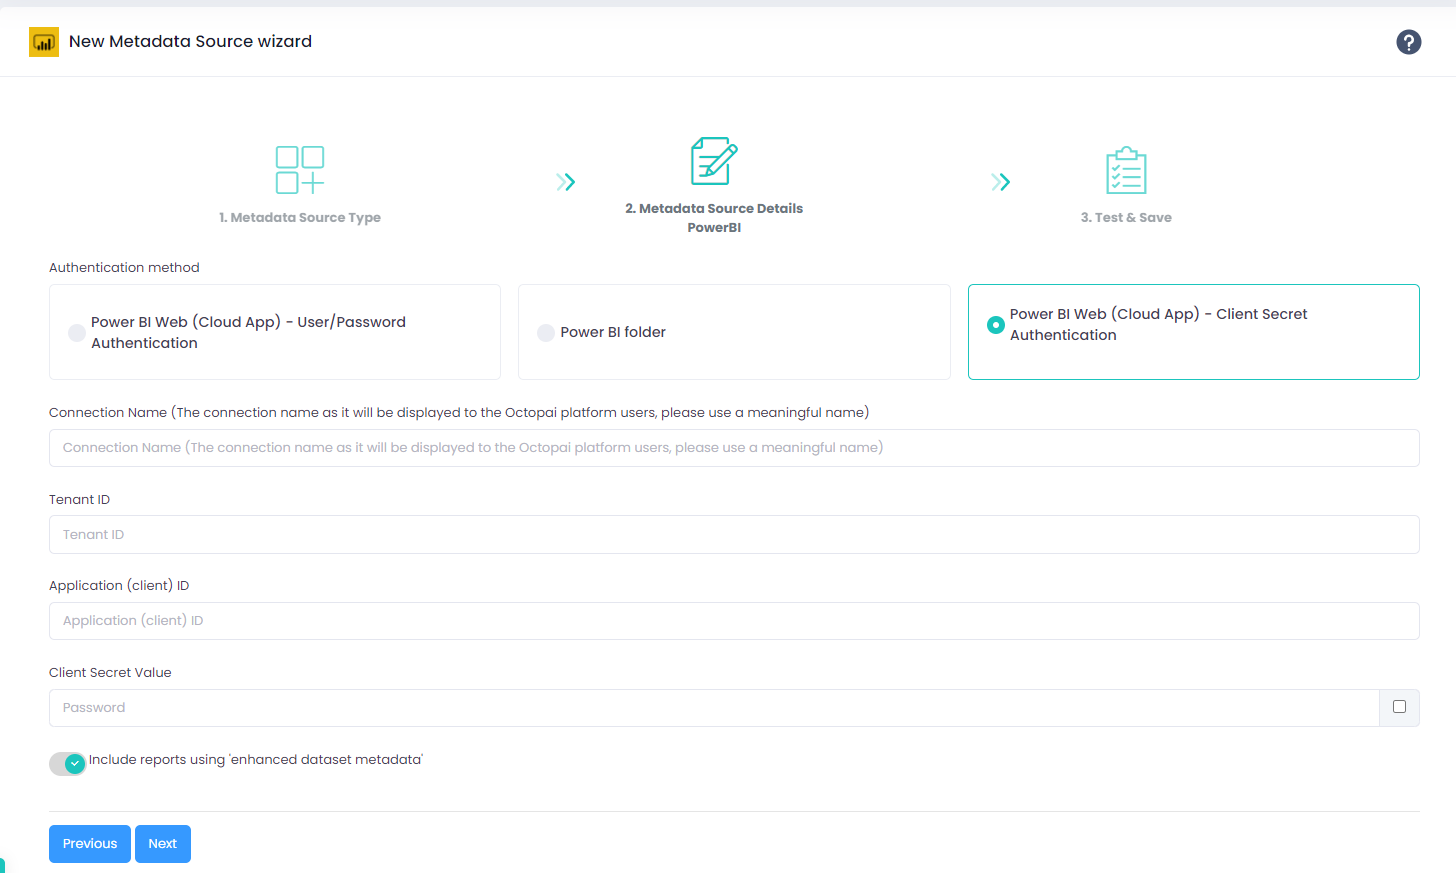Click the Metadata Source Details edit icon

coord(714,162)
